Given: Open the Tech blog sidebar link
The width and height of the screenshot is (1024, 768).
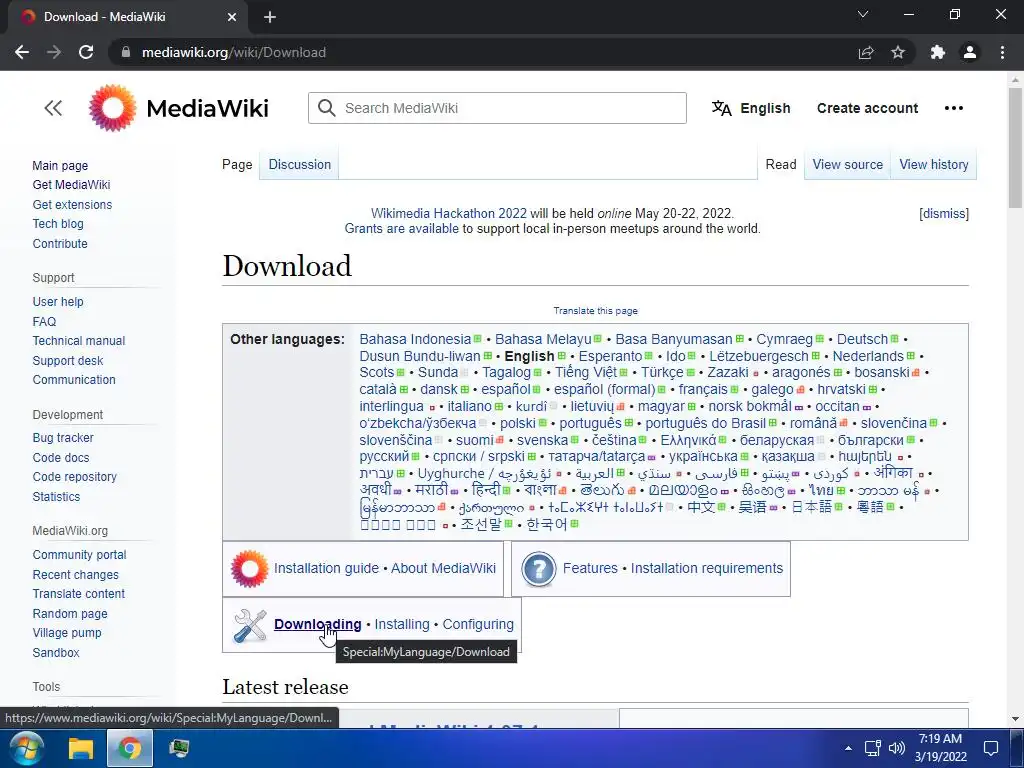Looking at the screenshot, I should pyautogui.click(x=58, y=224).
